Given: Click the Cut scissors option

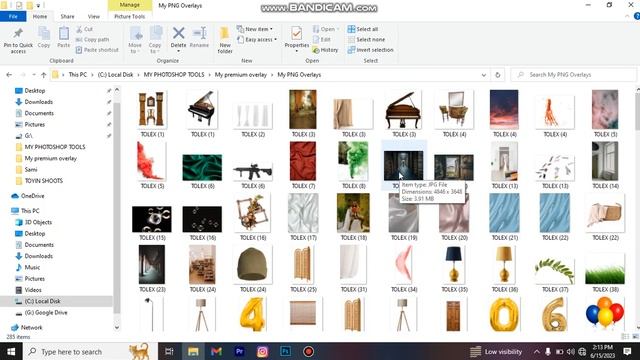Looking at the screenshot, I should [x=84, y=29].
